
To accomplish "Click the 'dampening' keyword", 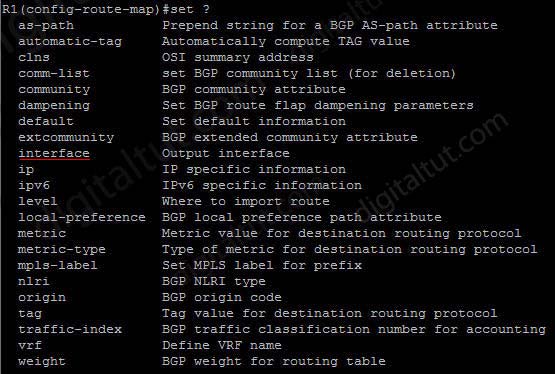I will coord(54,105).
